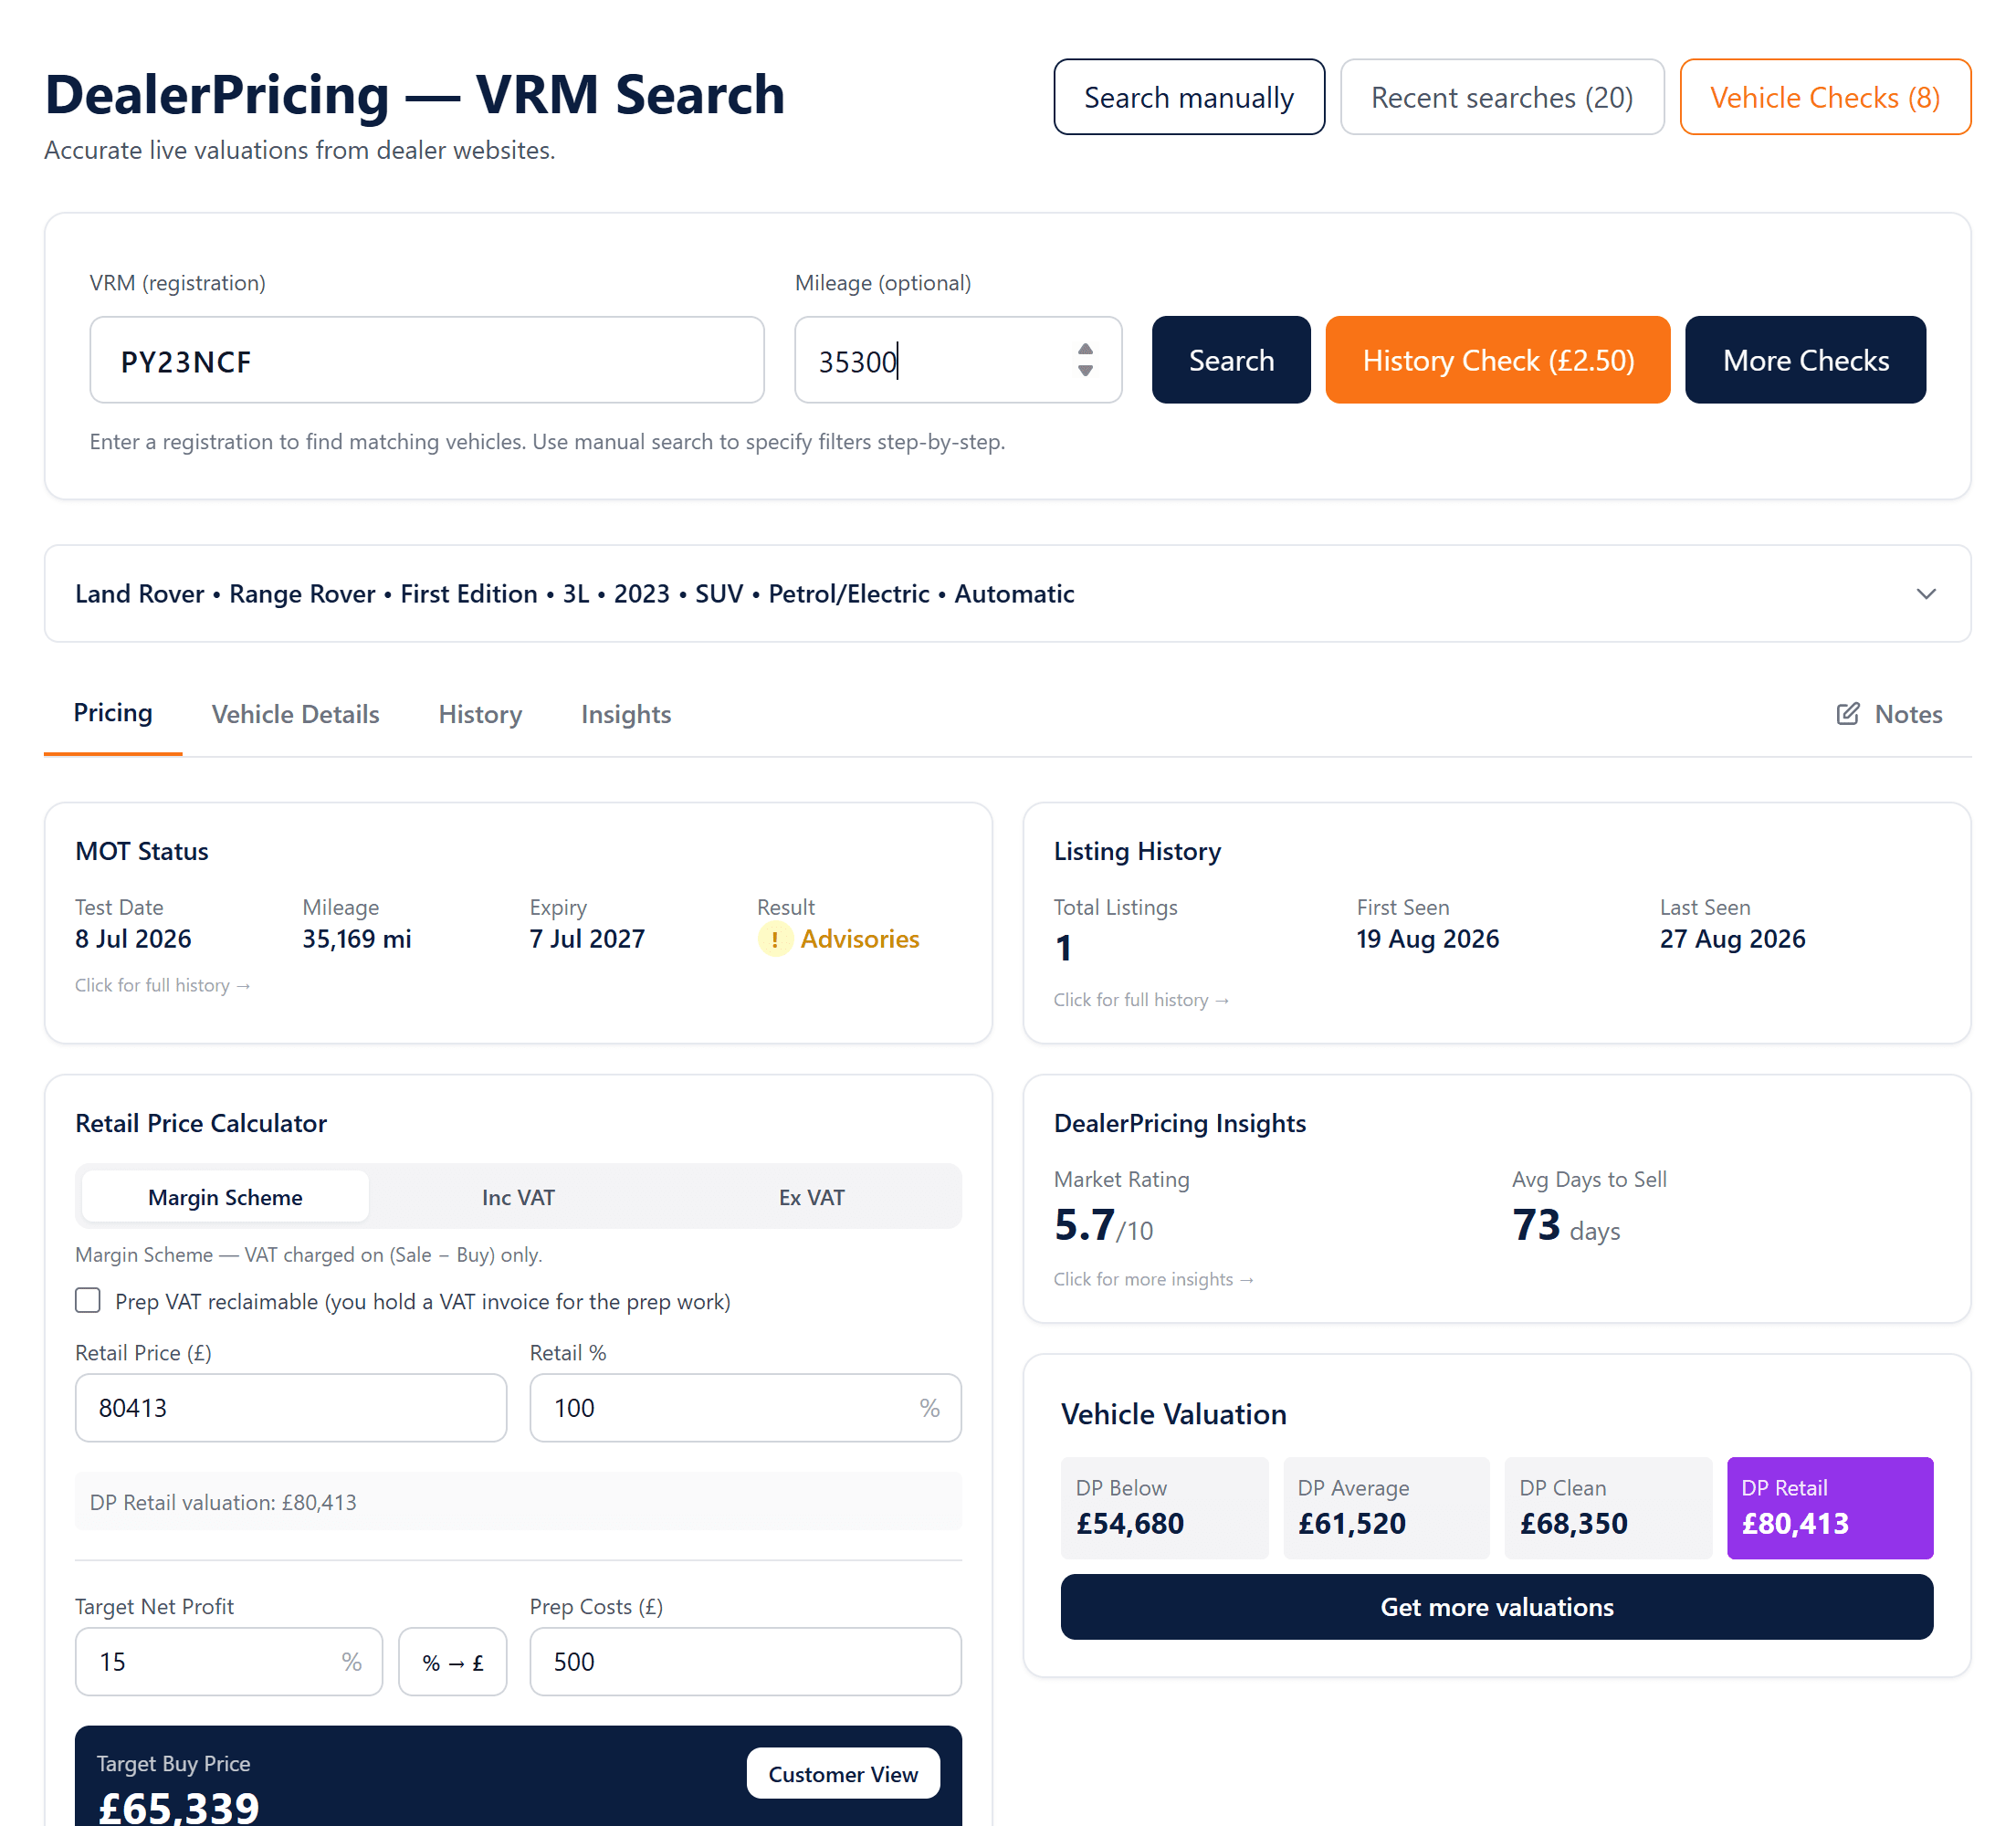Focus the VRM registration field
This screenshot has height=1826, width=2016.
click(x=427, y=360)
